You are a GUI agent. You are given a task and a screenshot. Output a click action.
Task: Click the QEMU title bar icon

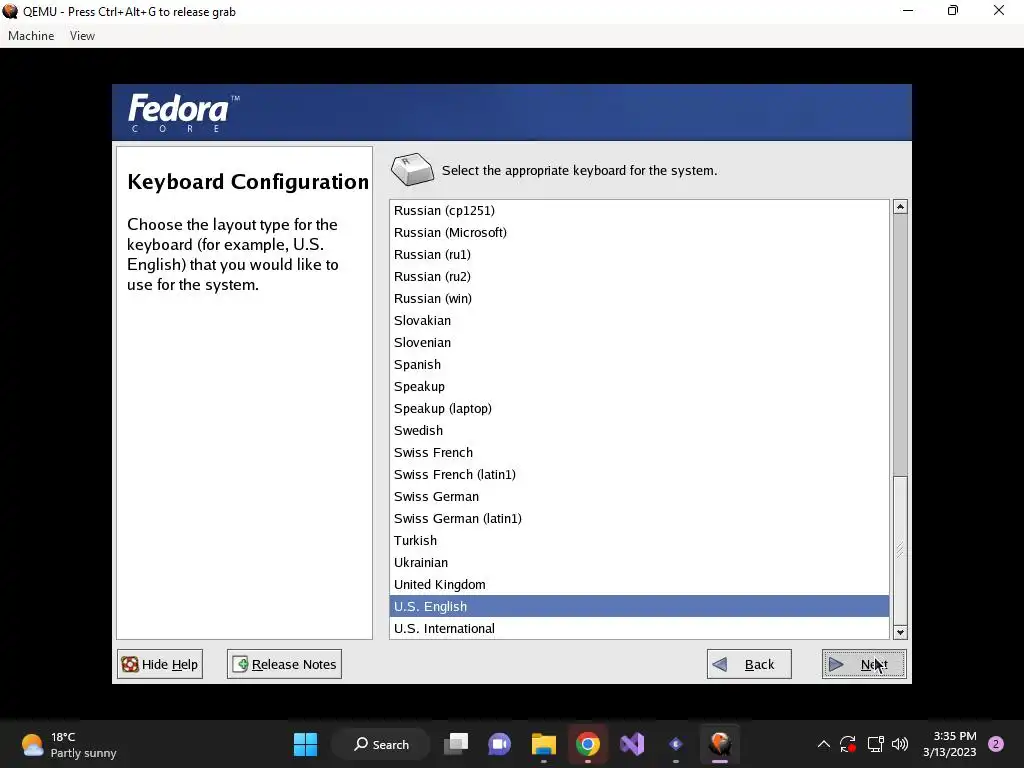(x=10, y=11)
